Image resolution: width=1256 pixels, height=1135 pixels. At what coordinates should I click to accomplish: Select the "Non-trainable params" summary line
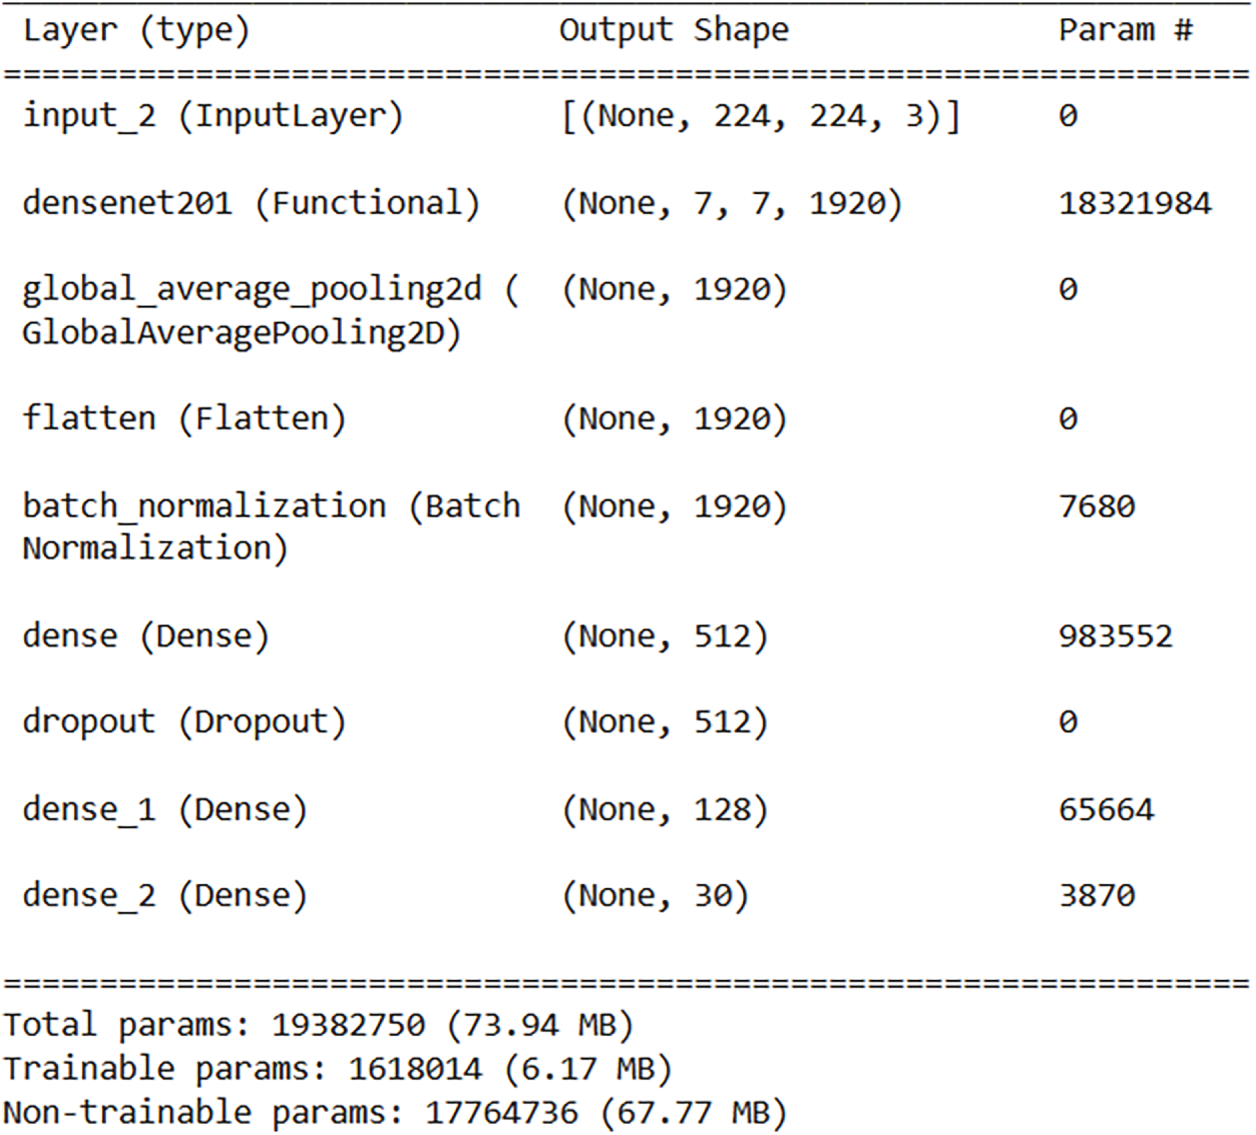point(395,1112)
